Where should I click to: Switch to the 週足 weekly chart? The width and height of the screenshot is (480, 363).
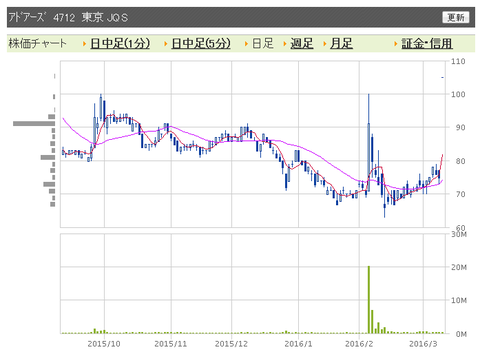[302, 44]
